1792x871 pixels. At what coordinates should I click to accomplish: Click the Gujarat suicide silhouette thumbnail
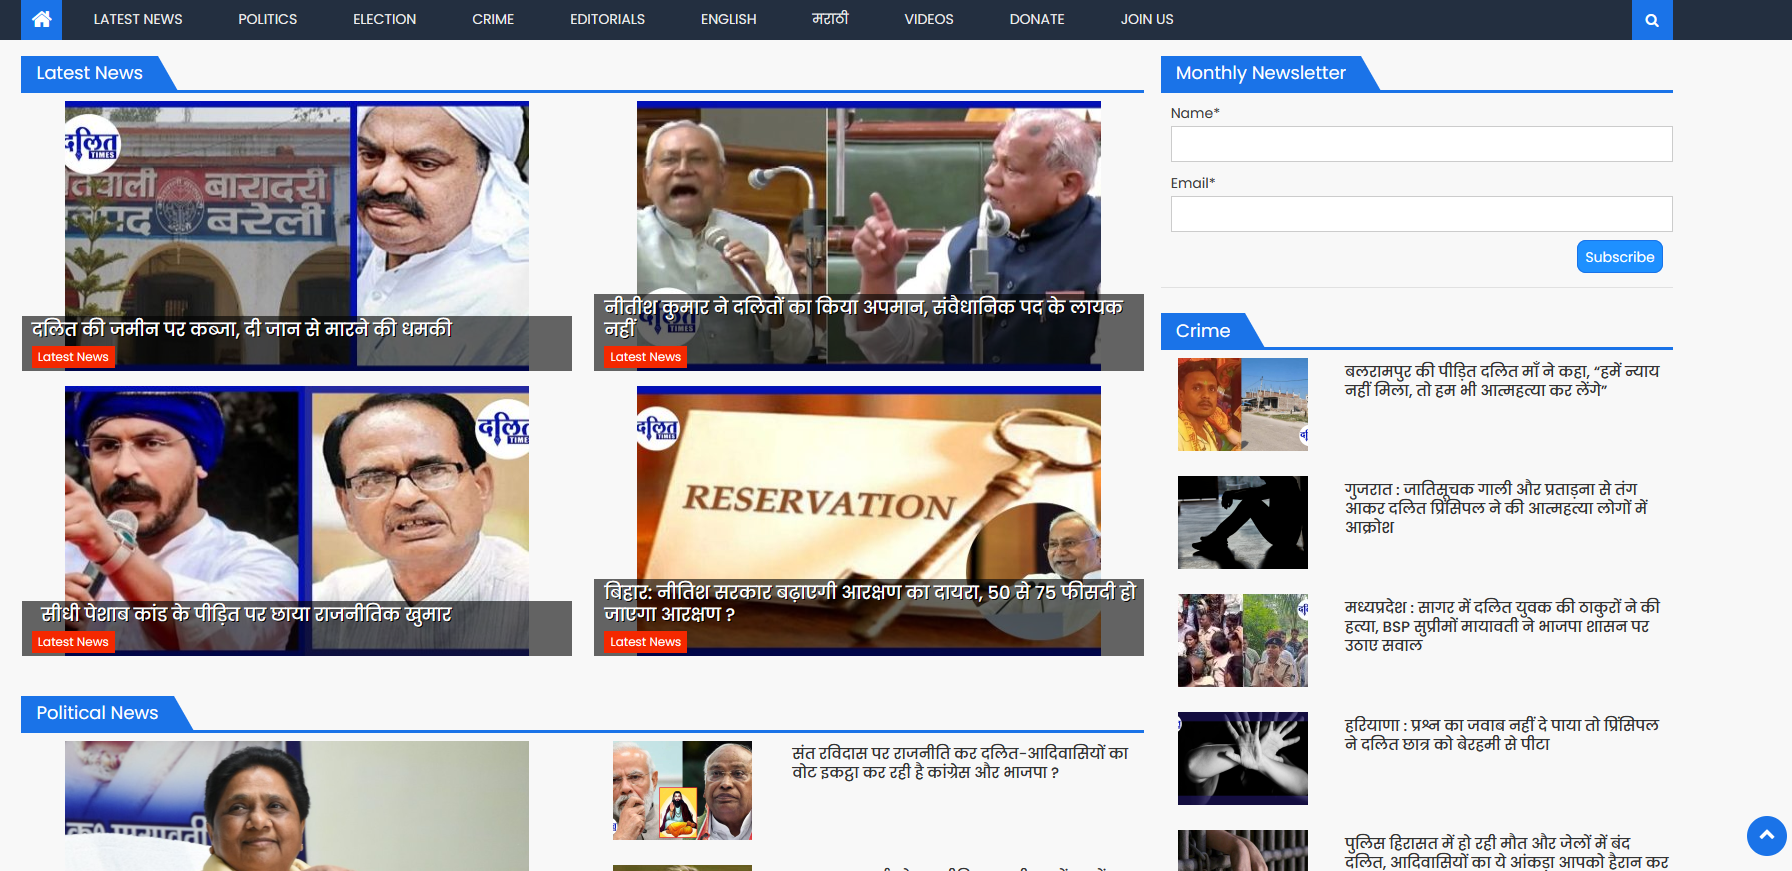point(1243,522)
